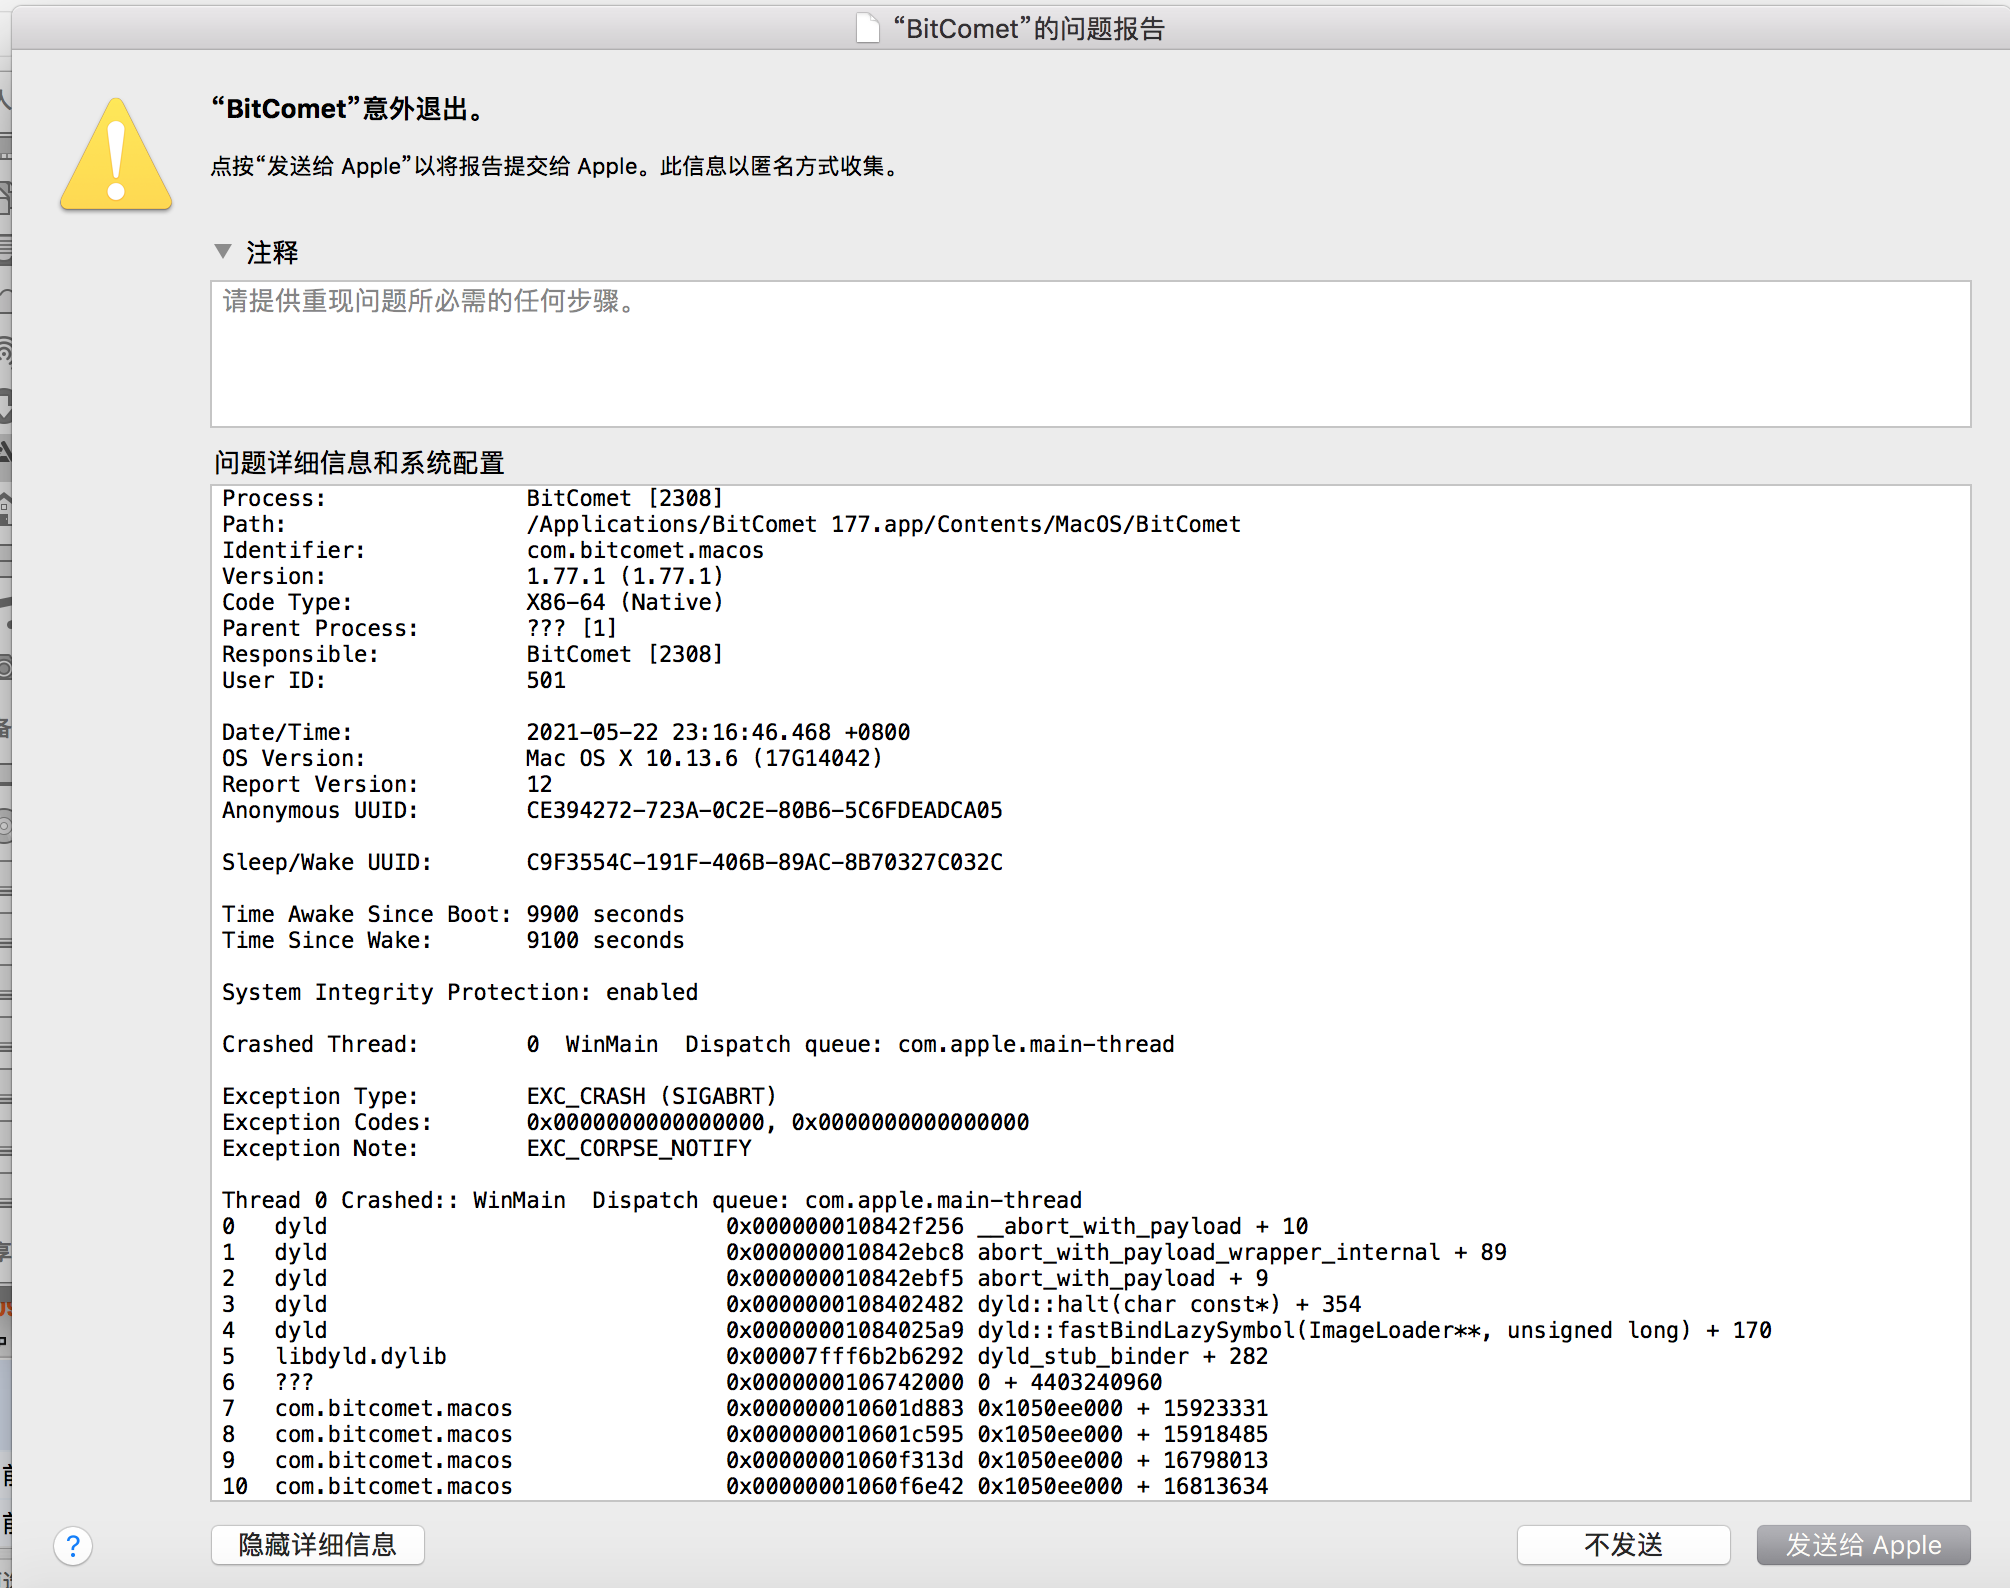
Task: Click the yellow warning triangle icon
Action: pyautogui.click(x=116, y=158)
